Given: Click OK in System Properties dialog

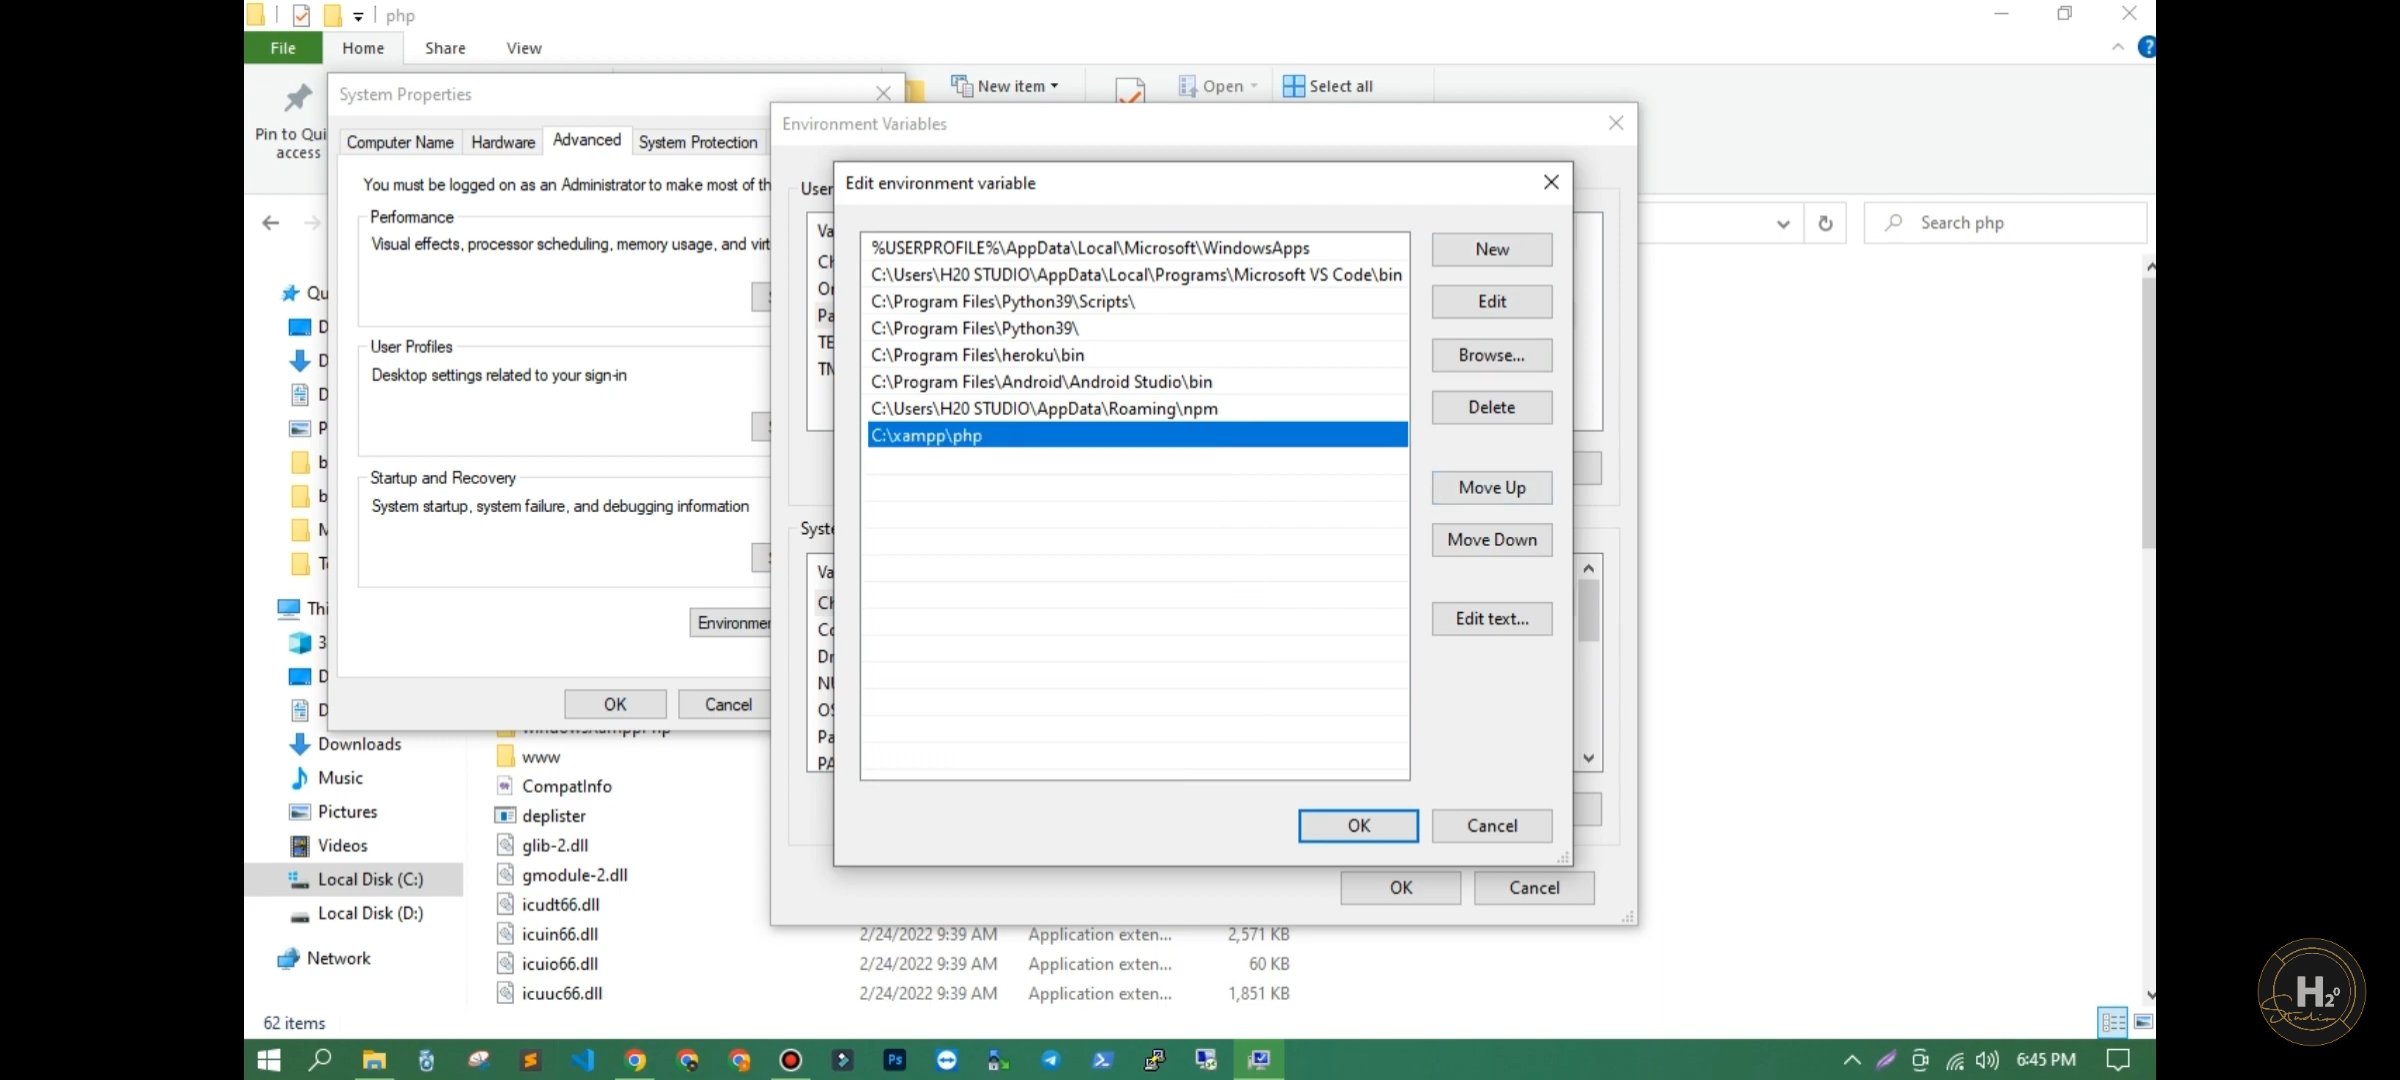Looking at the screenshot, I should [x=615, y=704].
